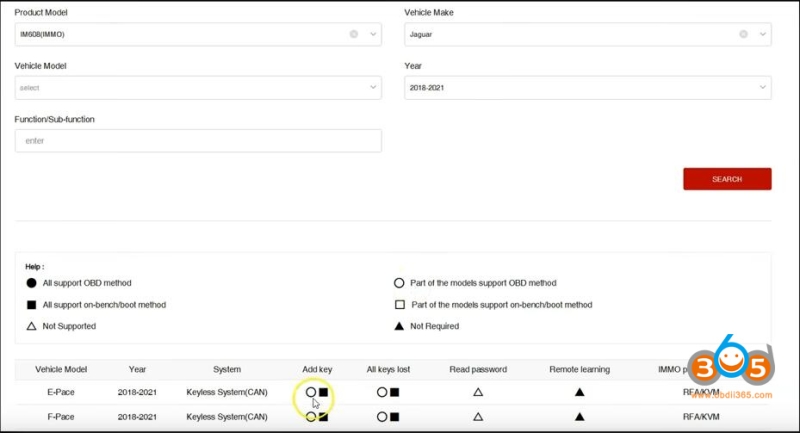
Task: Clear the Product Model selection
Action: click(x=354, y=34)
